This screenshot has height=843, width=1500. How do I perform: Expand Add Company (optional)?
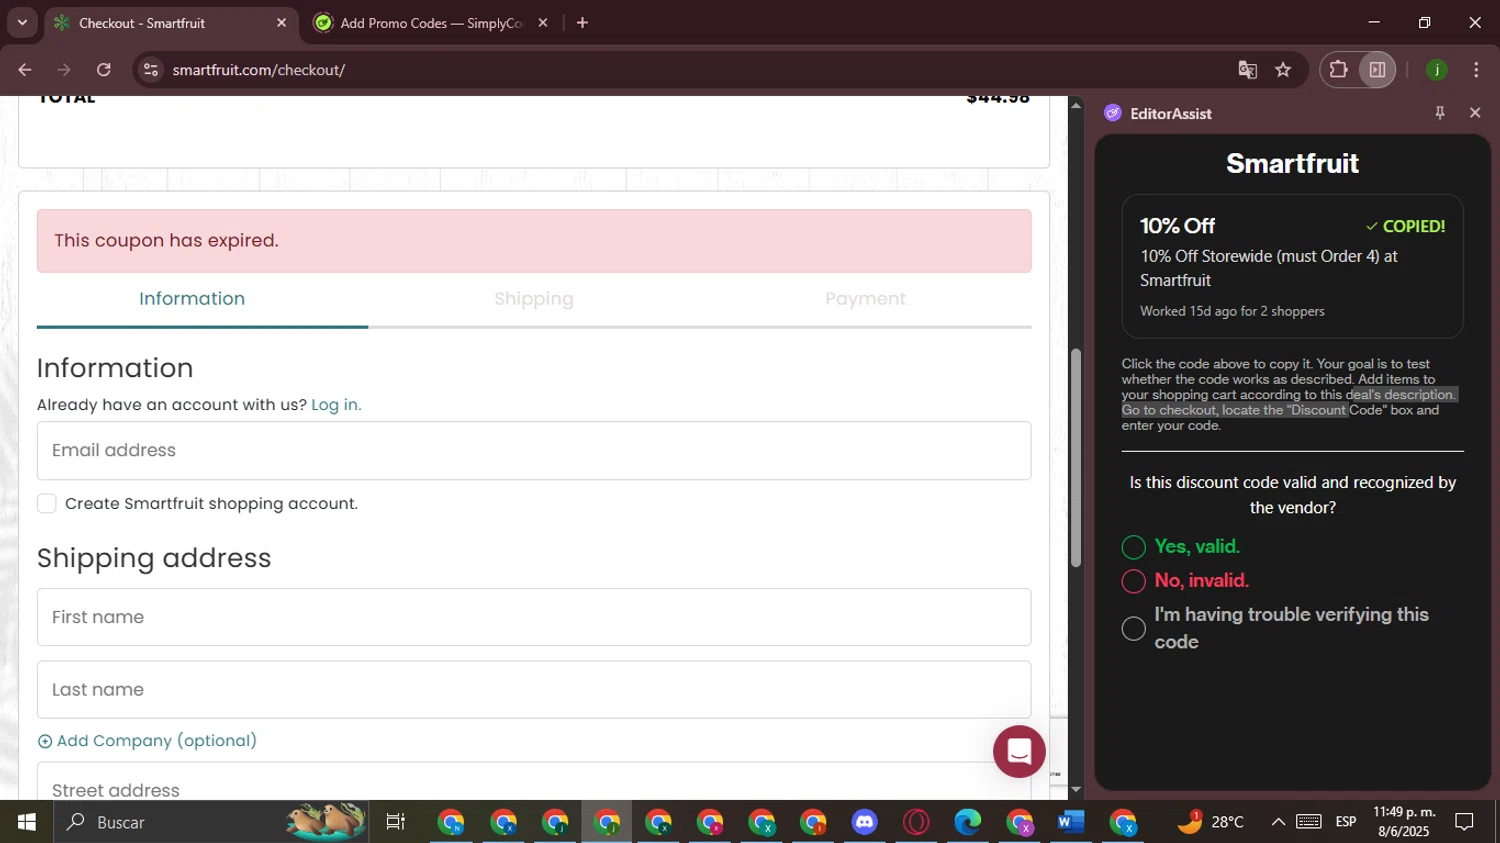[x=147, y=741]
